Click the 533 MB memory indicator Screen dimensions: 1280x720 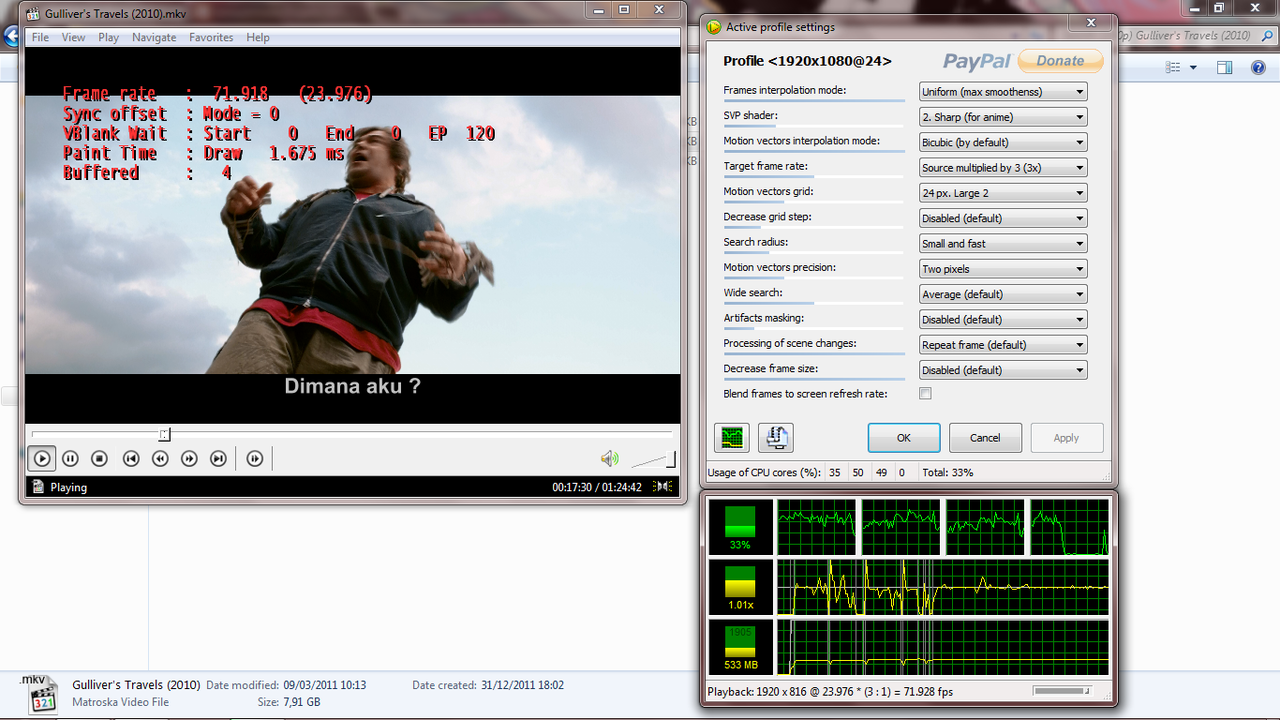point(740,647)
